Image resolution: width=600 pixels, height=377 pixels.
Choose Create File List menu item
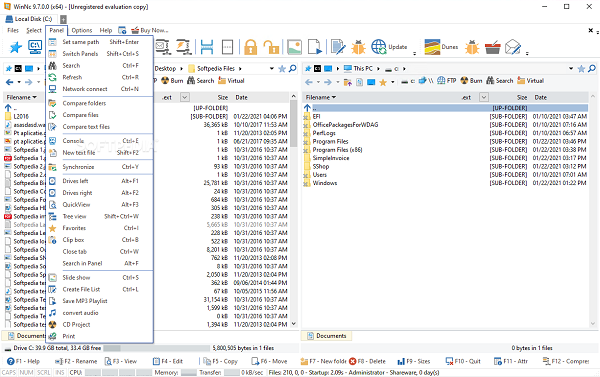(100, 289)
